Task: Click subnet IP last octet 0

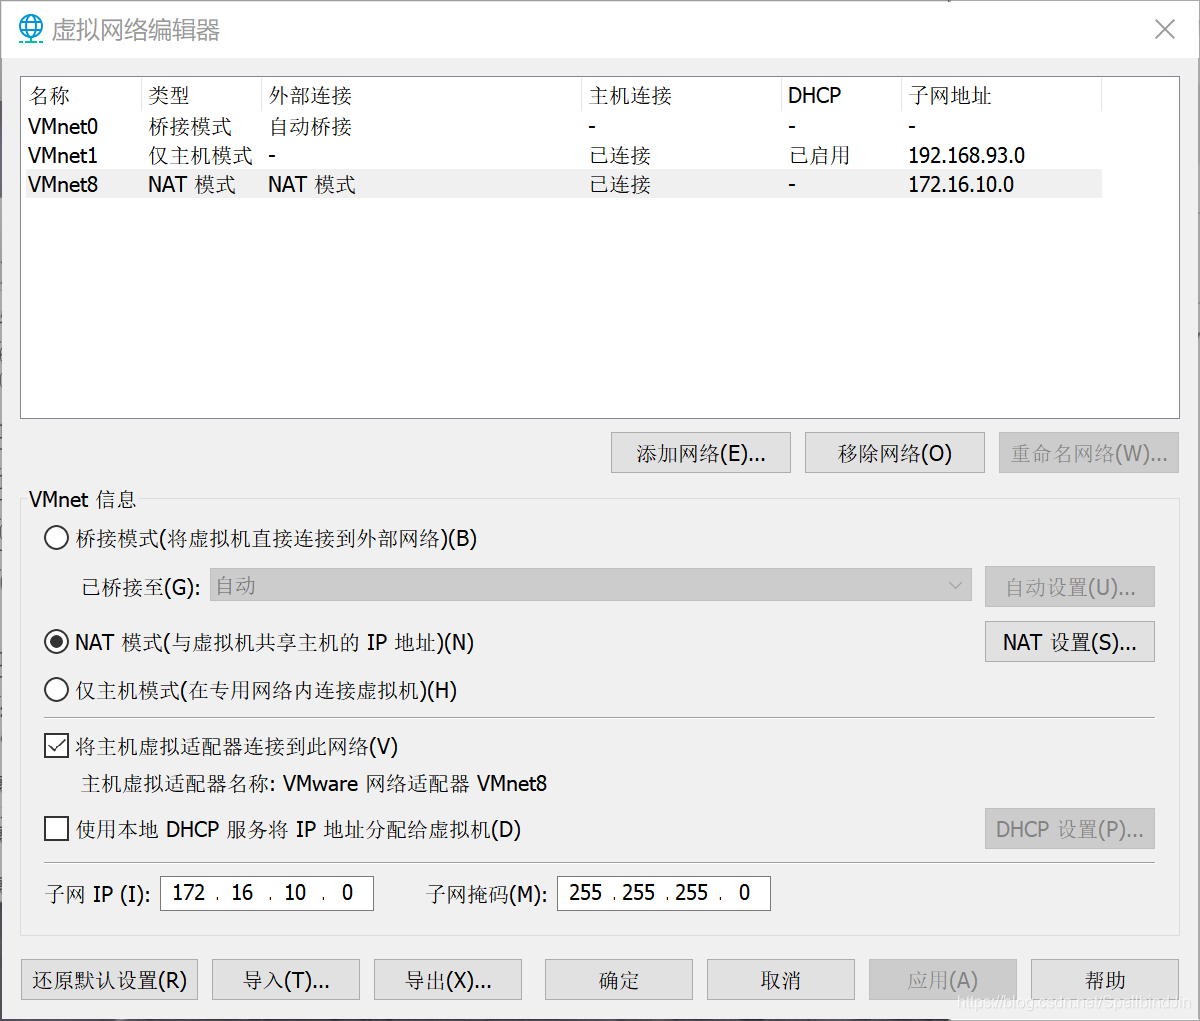Action: (347, 893)
